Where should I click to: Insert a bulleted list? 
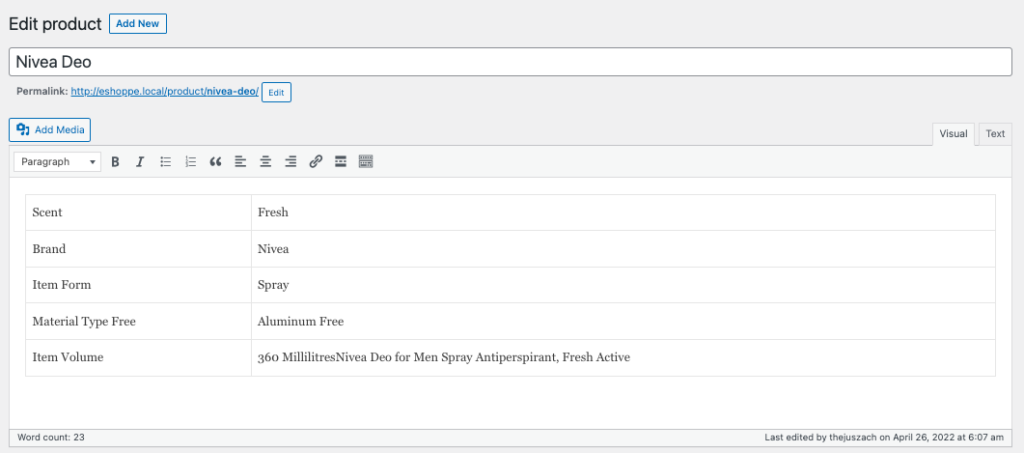(166, 161)
